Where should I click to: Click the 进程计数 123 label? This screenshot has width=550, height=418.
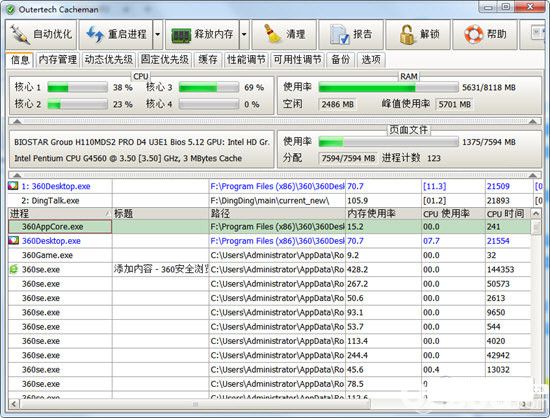(411, 158)
